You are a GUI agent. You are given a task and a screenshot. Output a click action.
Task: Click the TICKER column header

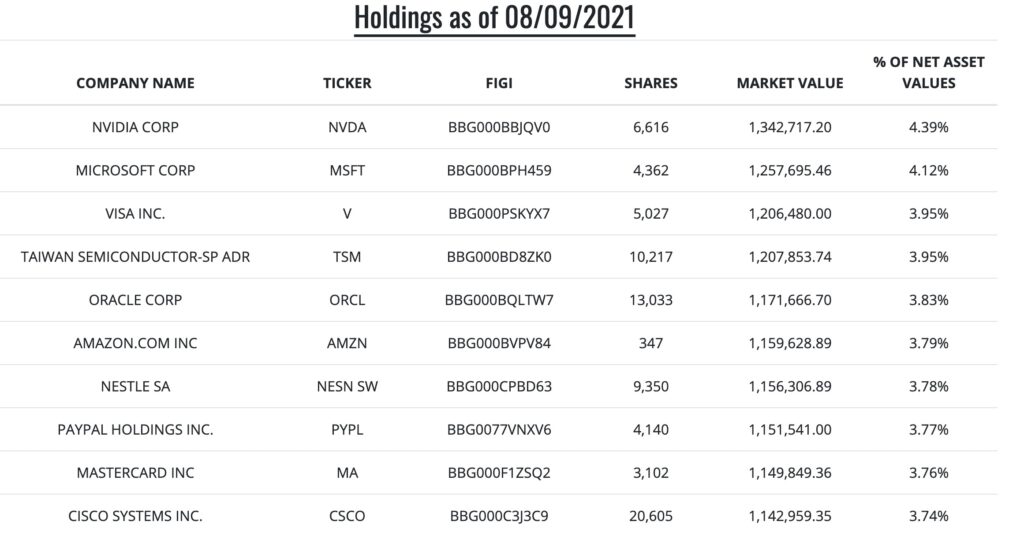tap(347, 83)
